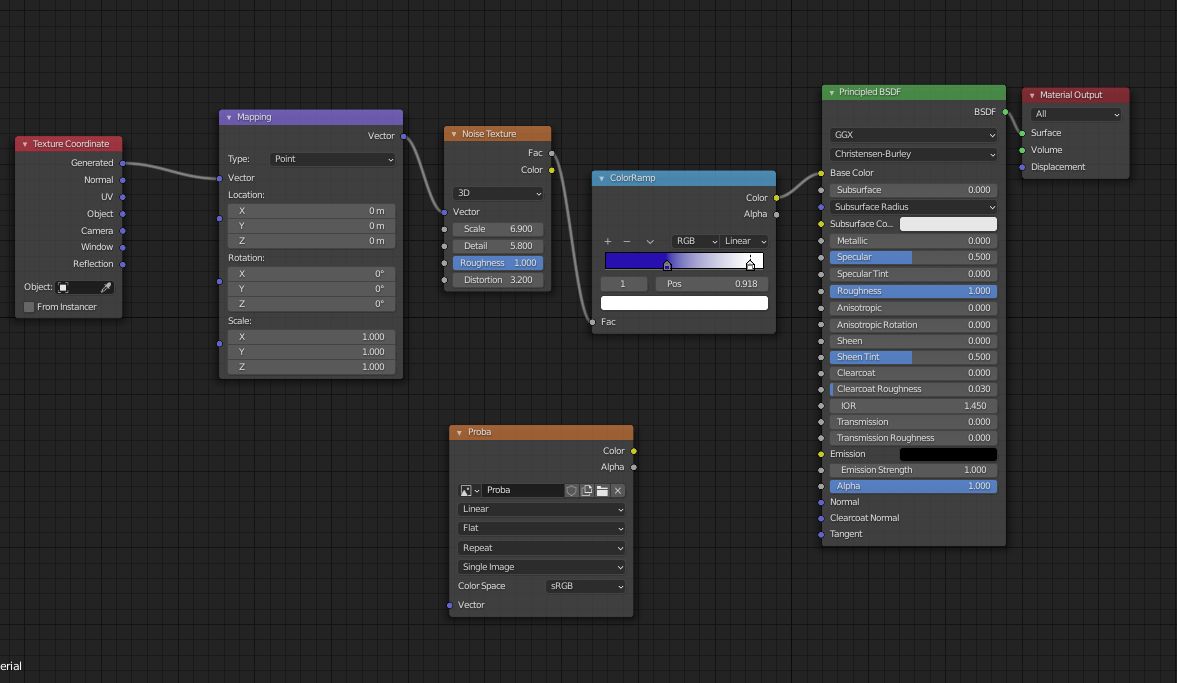The height and width of the screenshot is (683, 1177).
Task: Collapse the Proba image node
Action: (459, 432)
